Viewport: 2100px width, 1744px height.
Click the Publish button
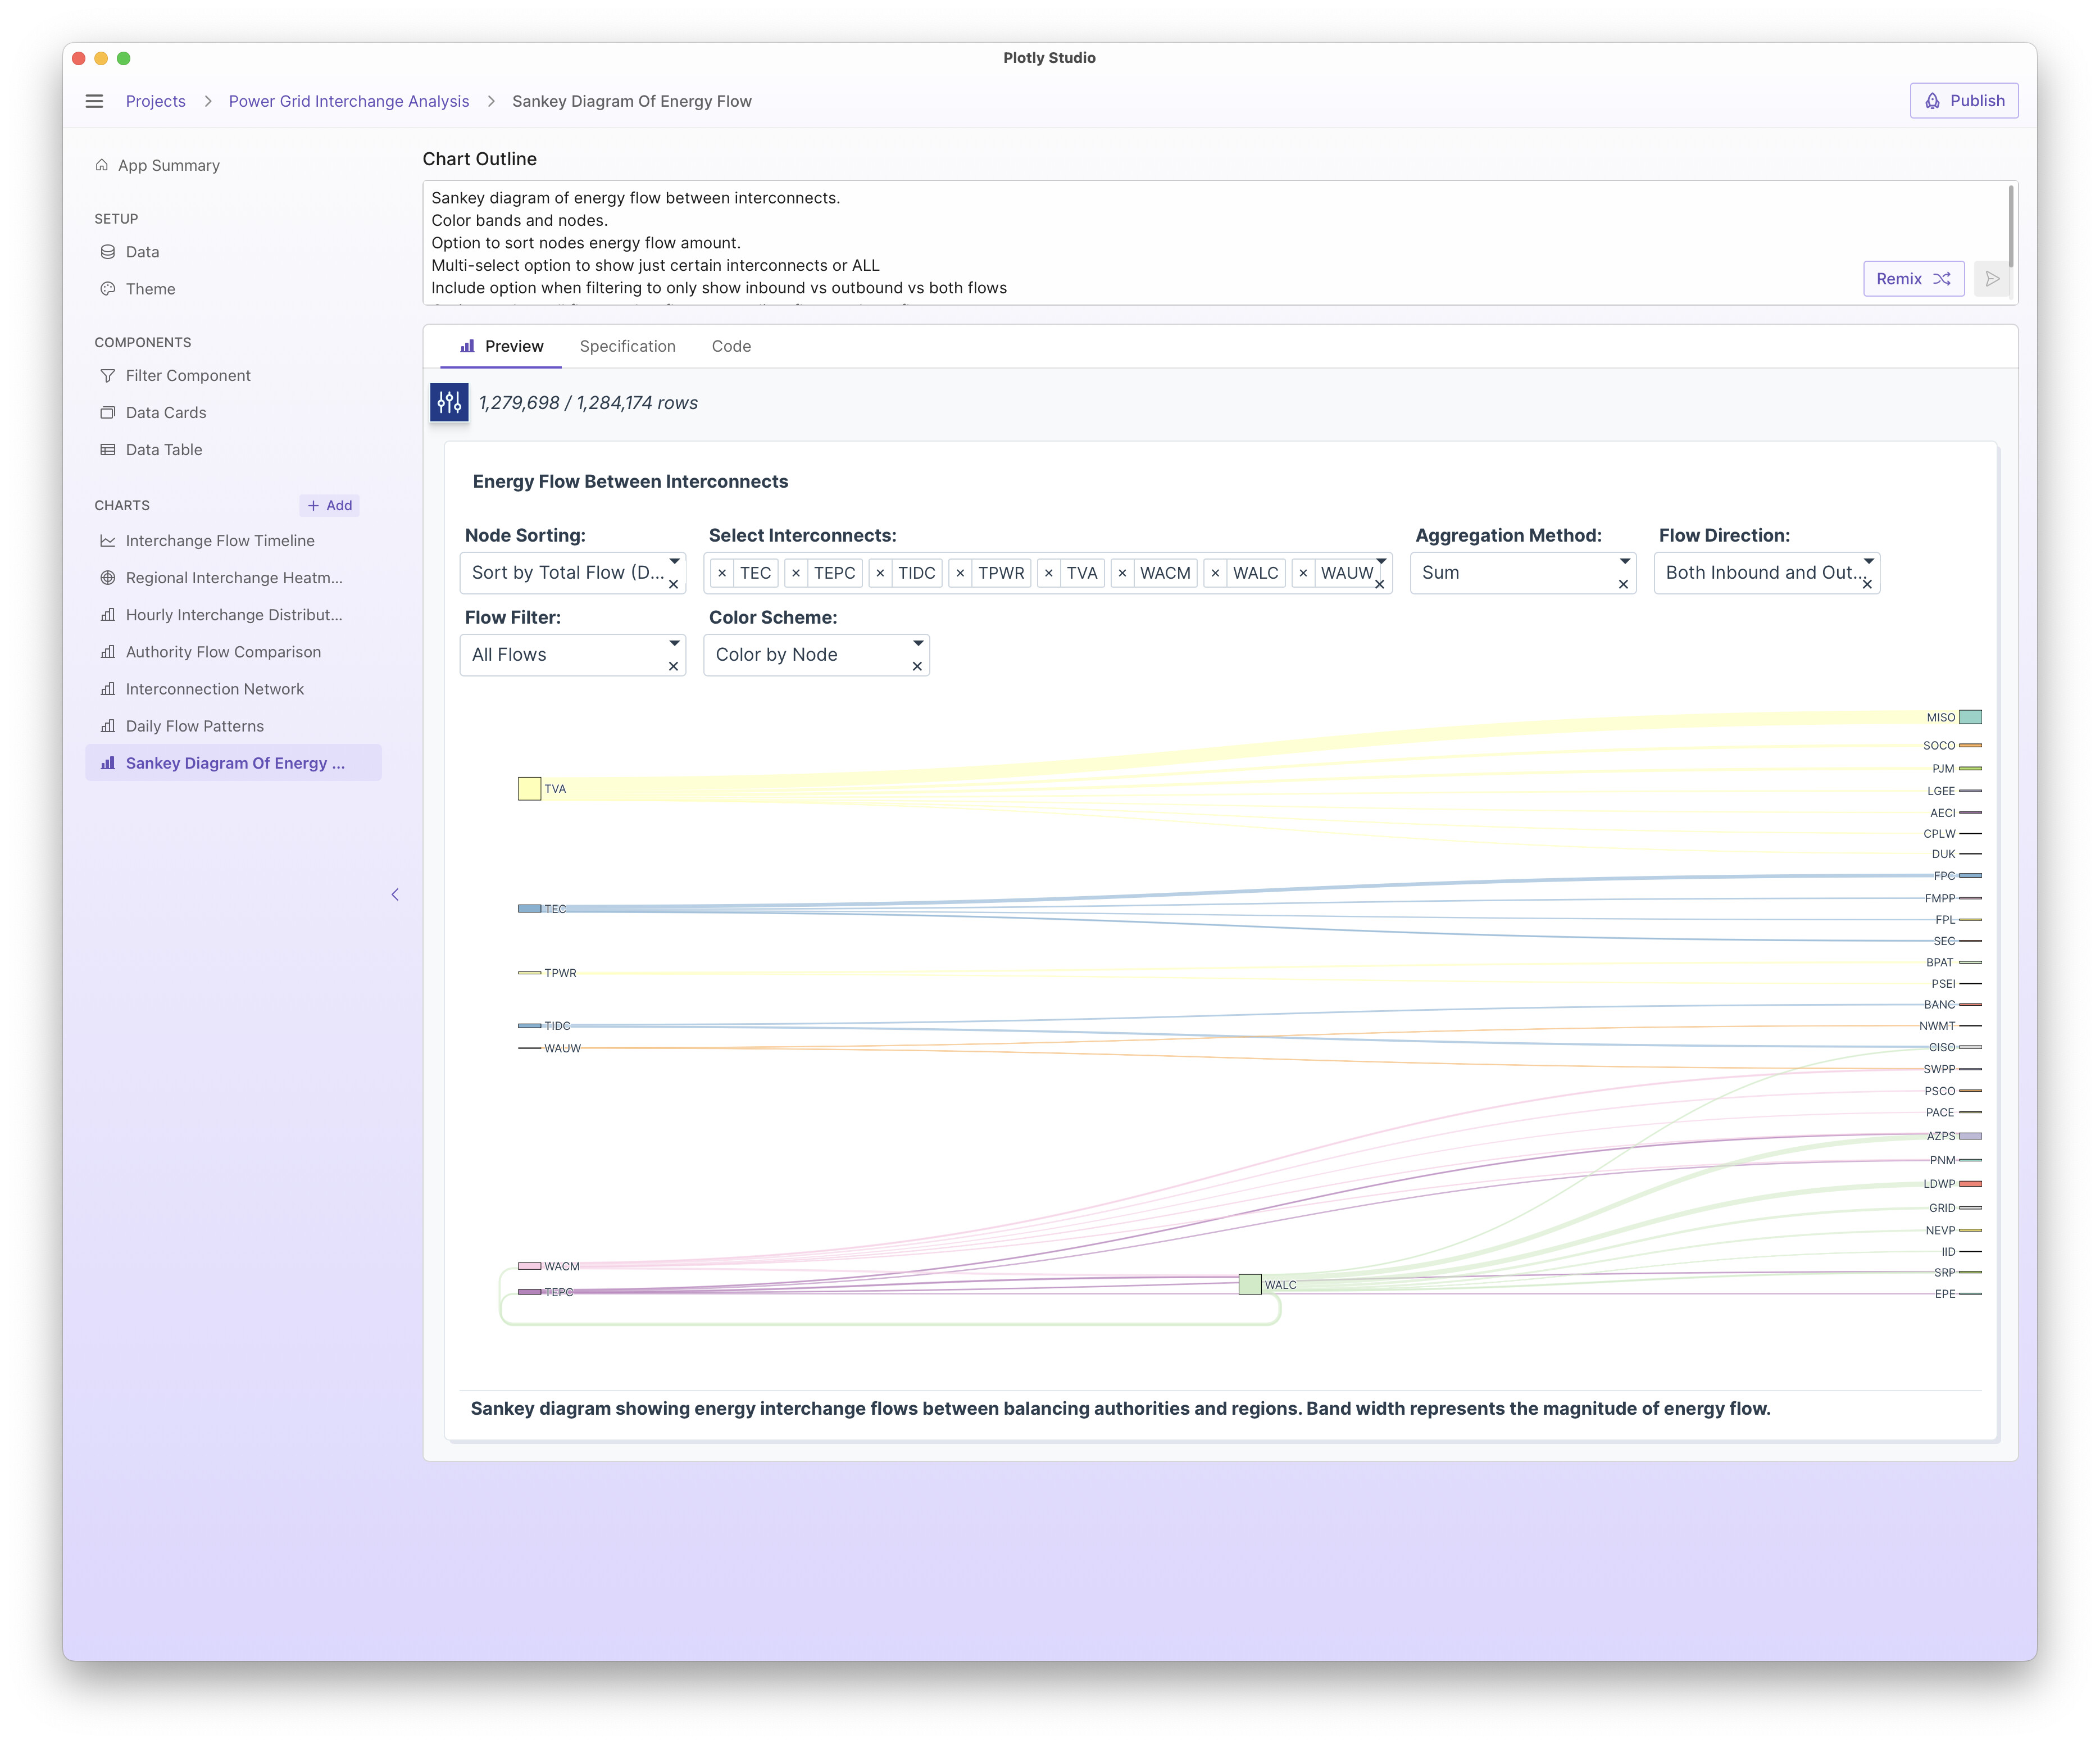point(1963,101)
